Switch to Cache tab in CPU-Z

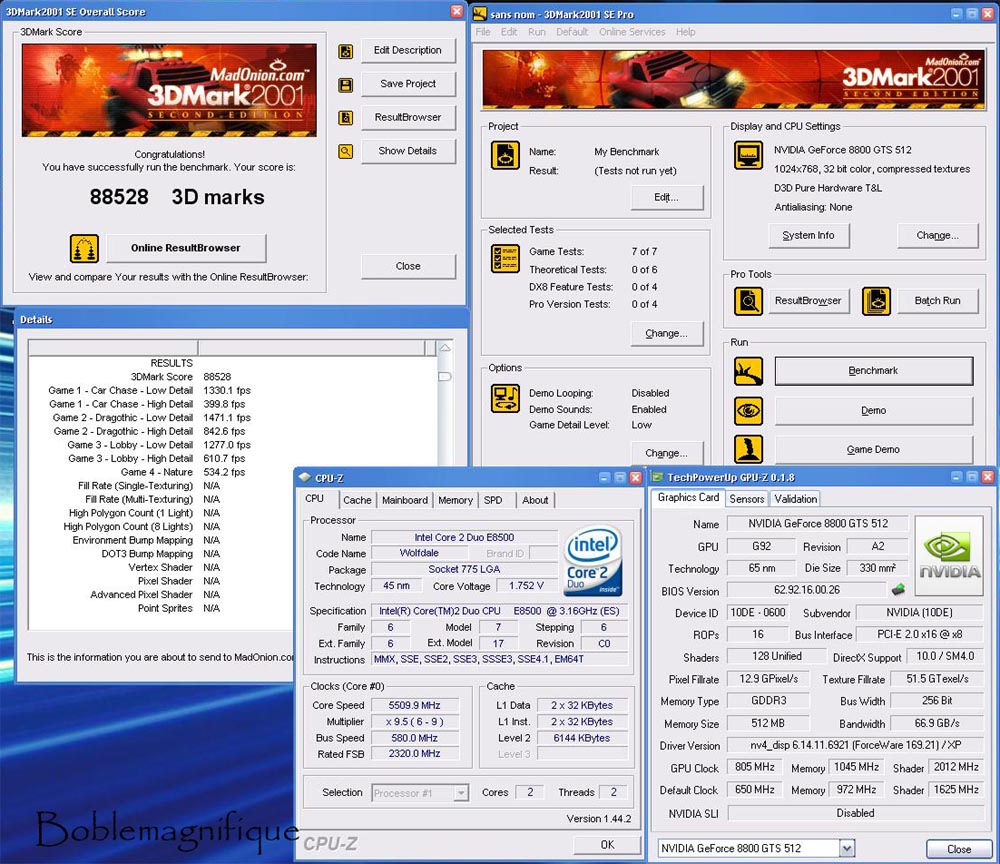pyautogui.click(x=357, y=501)
